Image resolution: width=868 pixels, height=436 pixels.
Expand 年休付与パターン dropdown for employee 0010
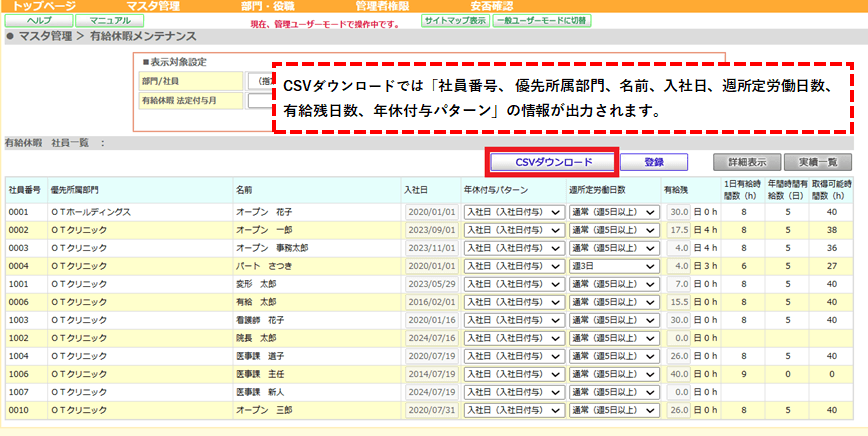[x=514, y=411]
